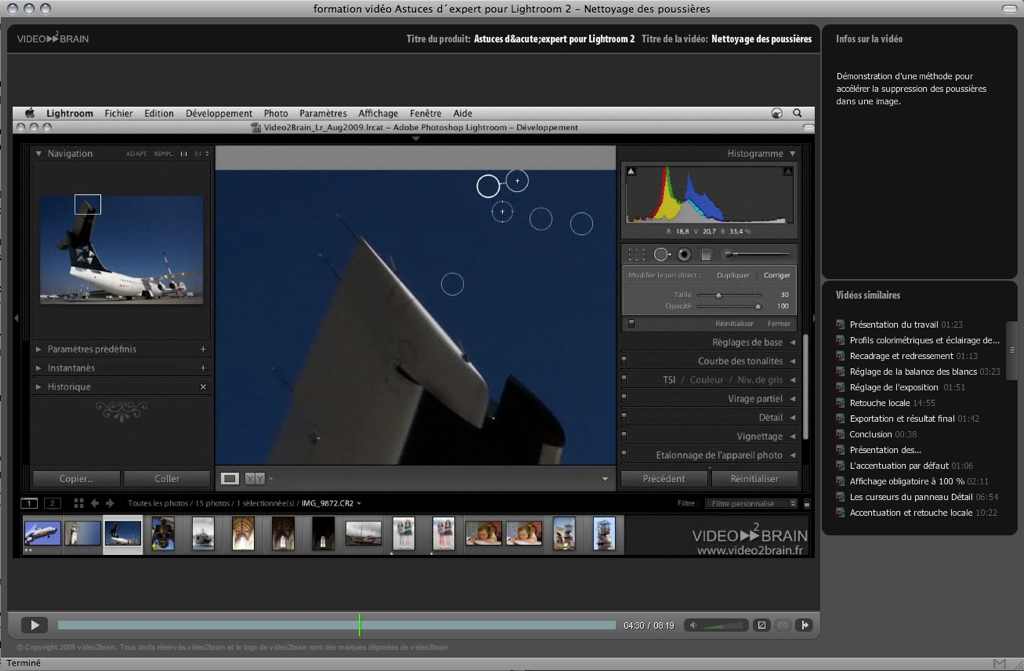Viewport: 1024px width, 671px height.
Task: Toggle Vignettage panel on/off switch
Action: pyautogui.click(x=624, y=435)
